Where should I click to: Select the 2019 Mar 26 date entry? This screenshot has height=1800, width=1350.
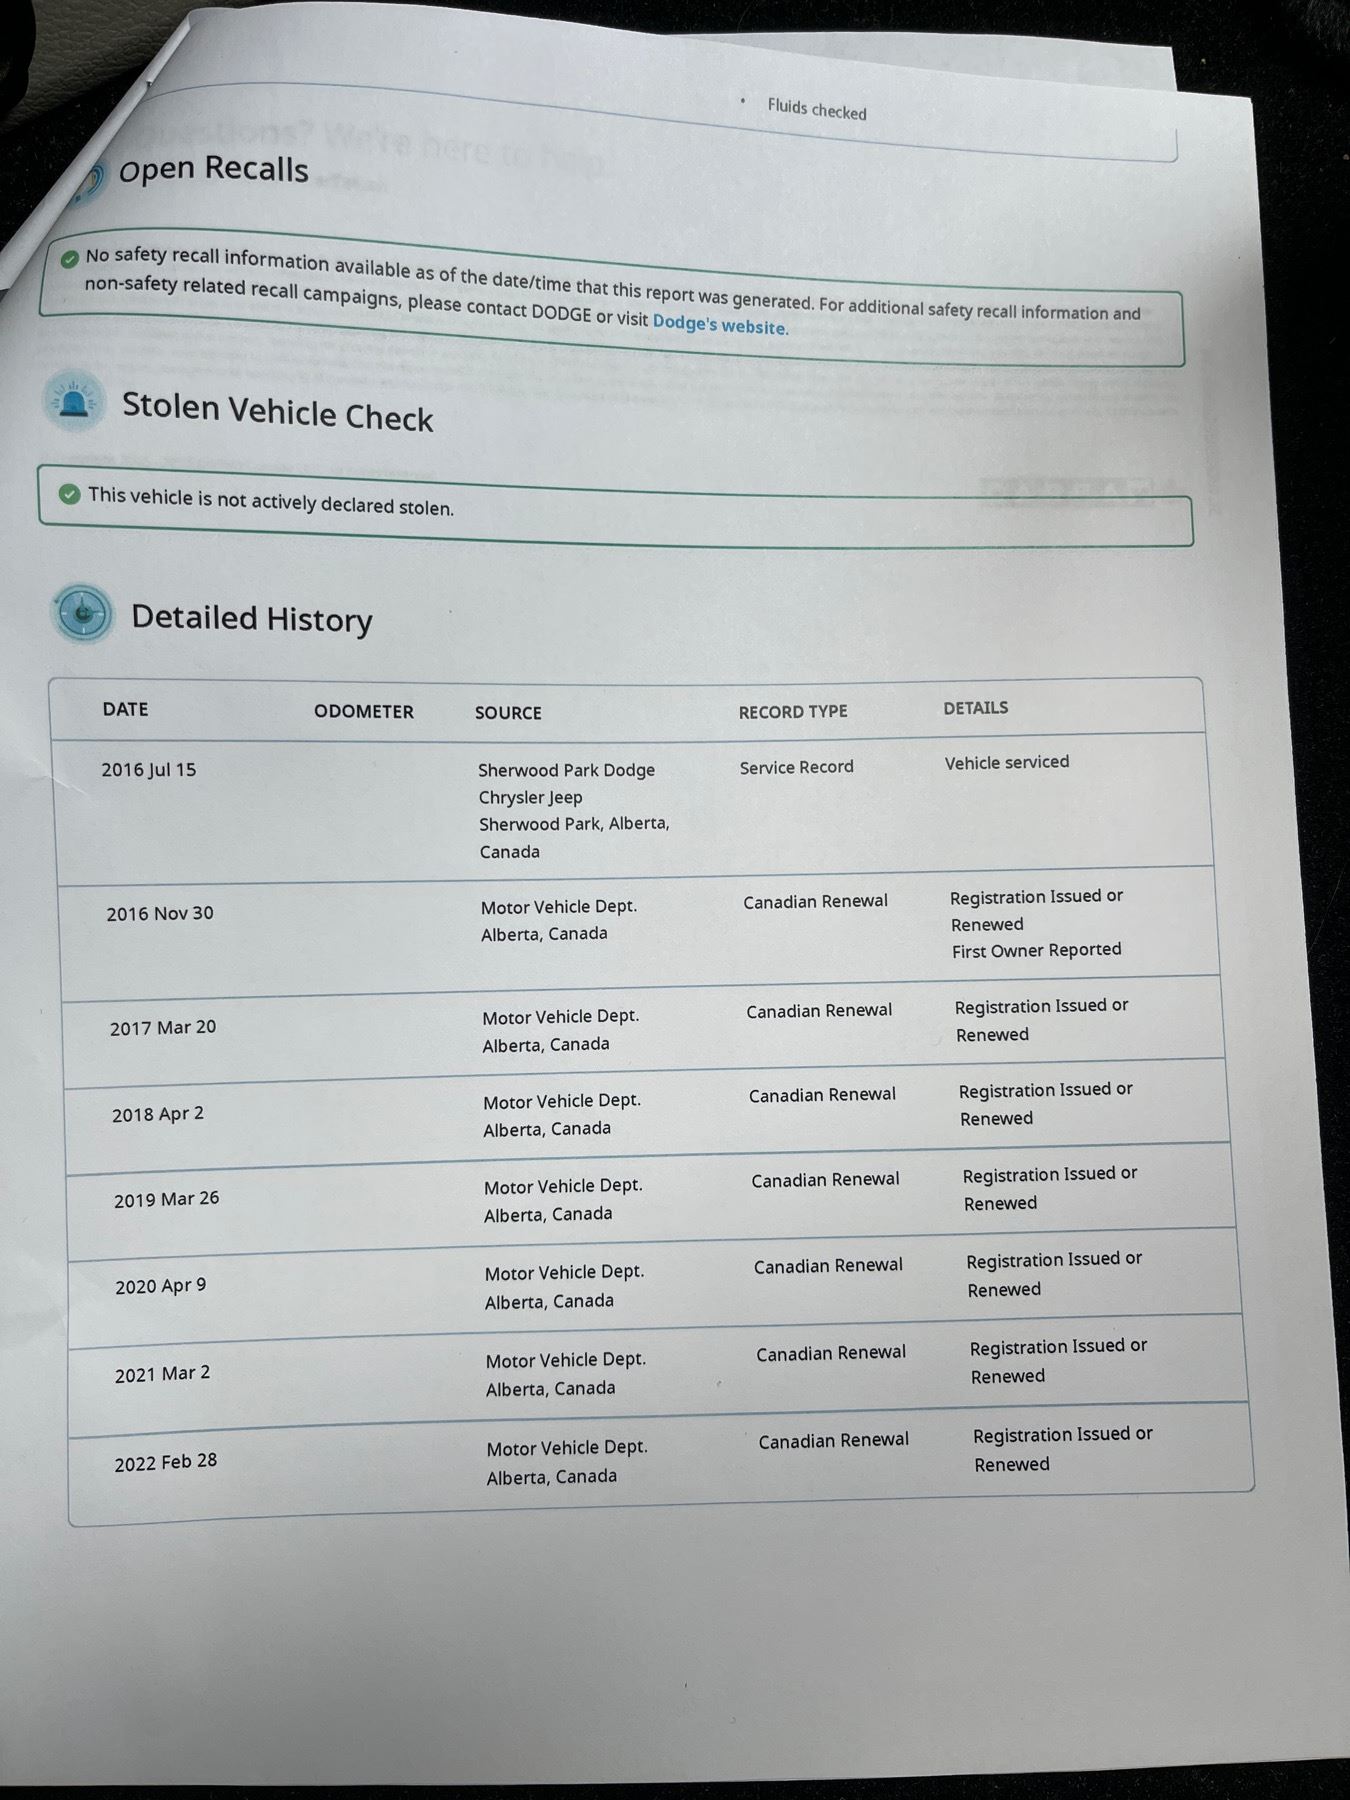pyautogui.click(x=166, y=1199)
